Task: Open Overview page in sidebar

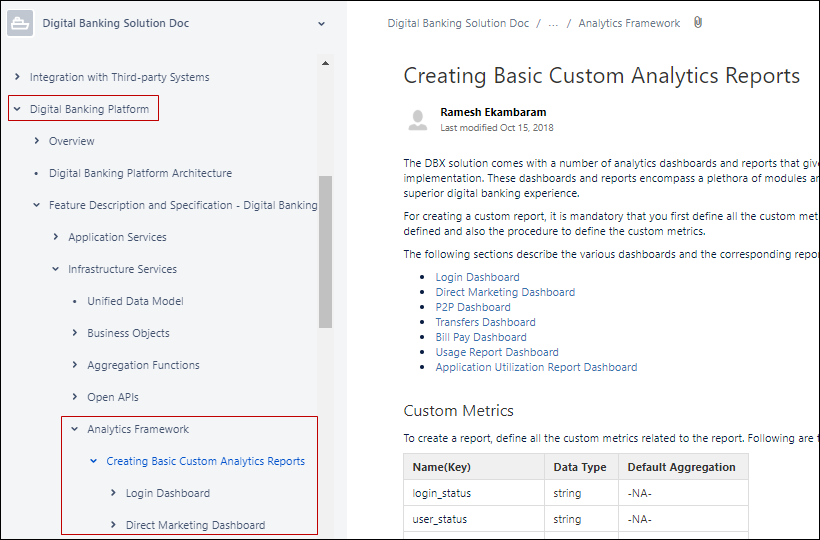Action: point(72,141)
